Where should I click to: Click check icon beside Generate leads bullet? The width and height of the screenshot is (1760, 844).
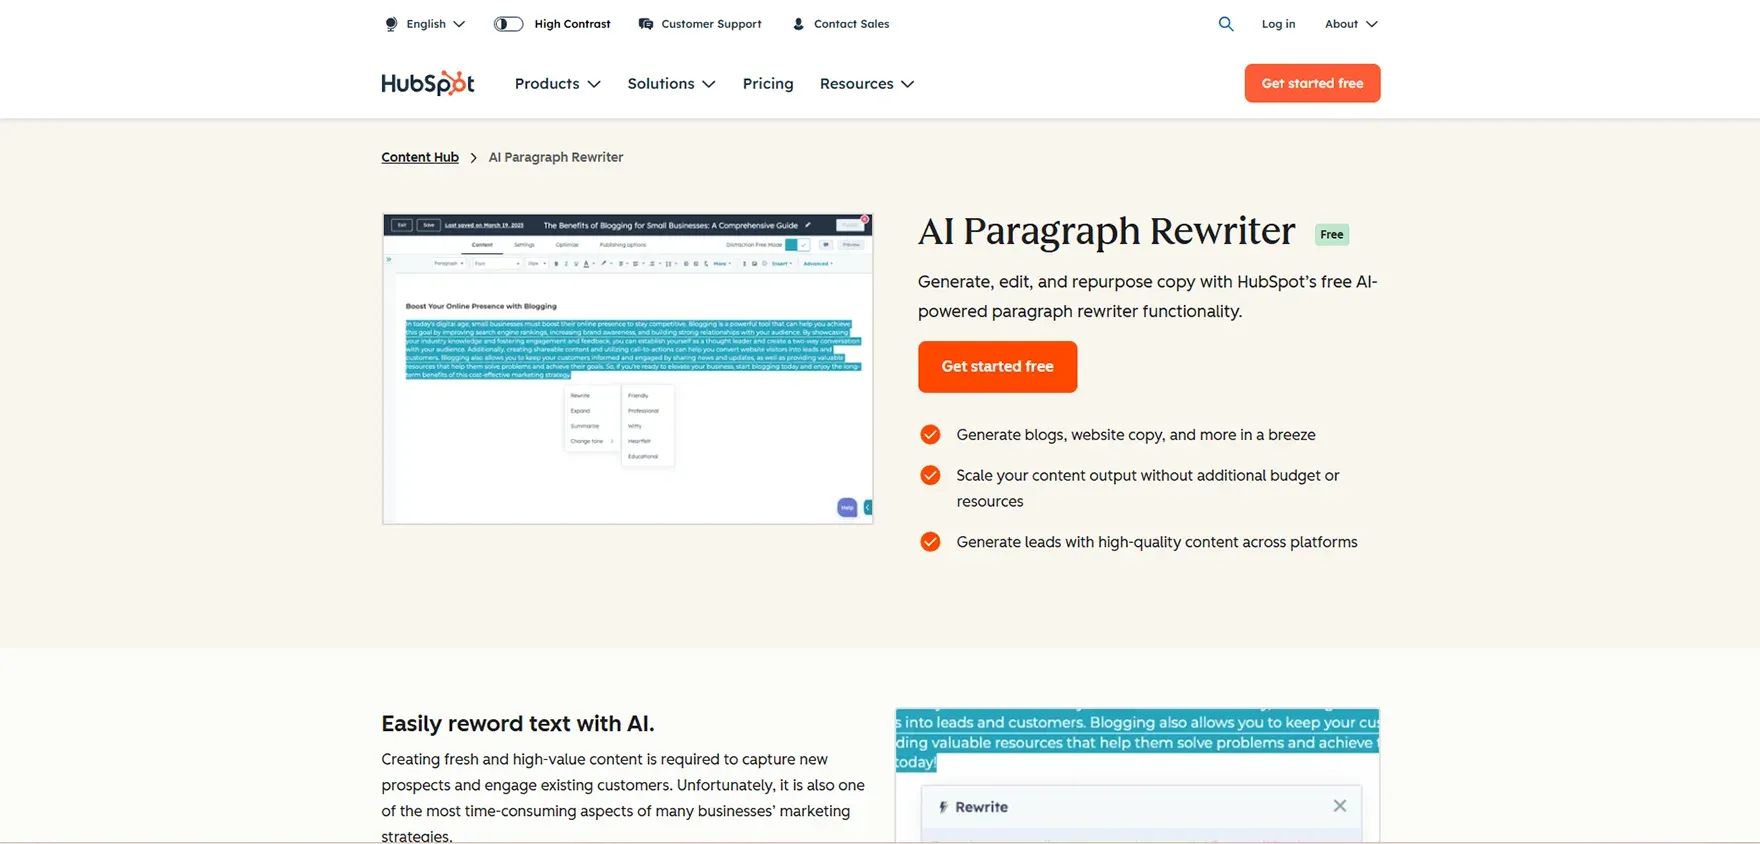click(x=930, y=542)
